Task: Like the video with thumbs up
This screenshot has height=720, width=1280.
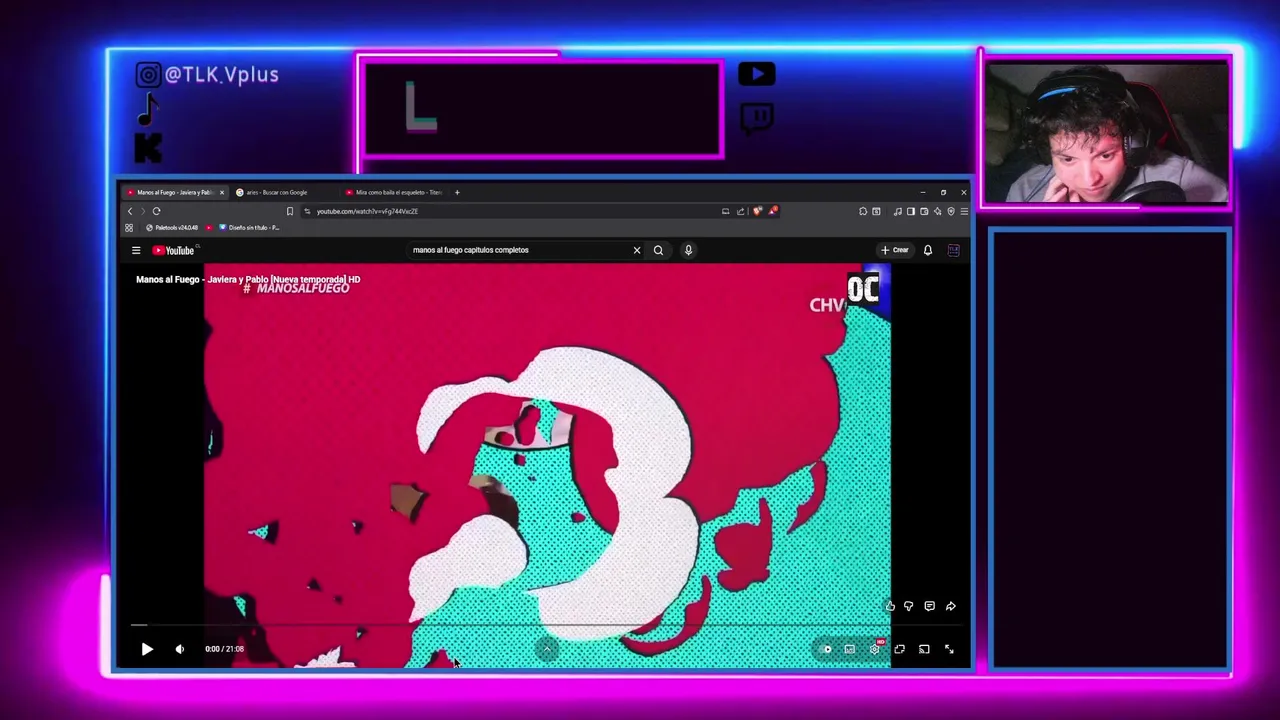Action: click(890, 606)
